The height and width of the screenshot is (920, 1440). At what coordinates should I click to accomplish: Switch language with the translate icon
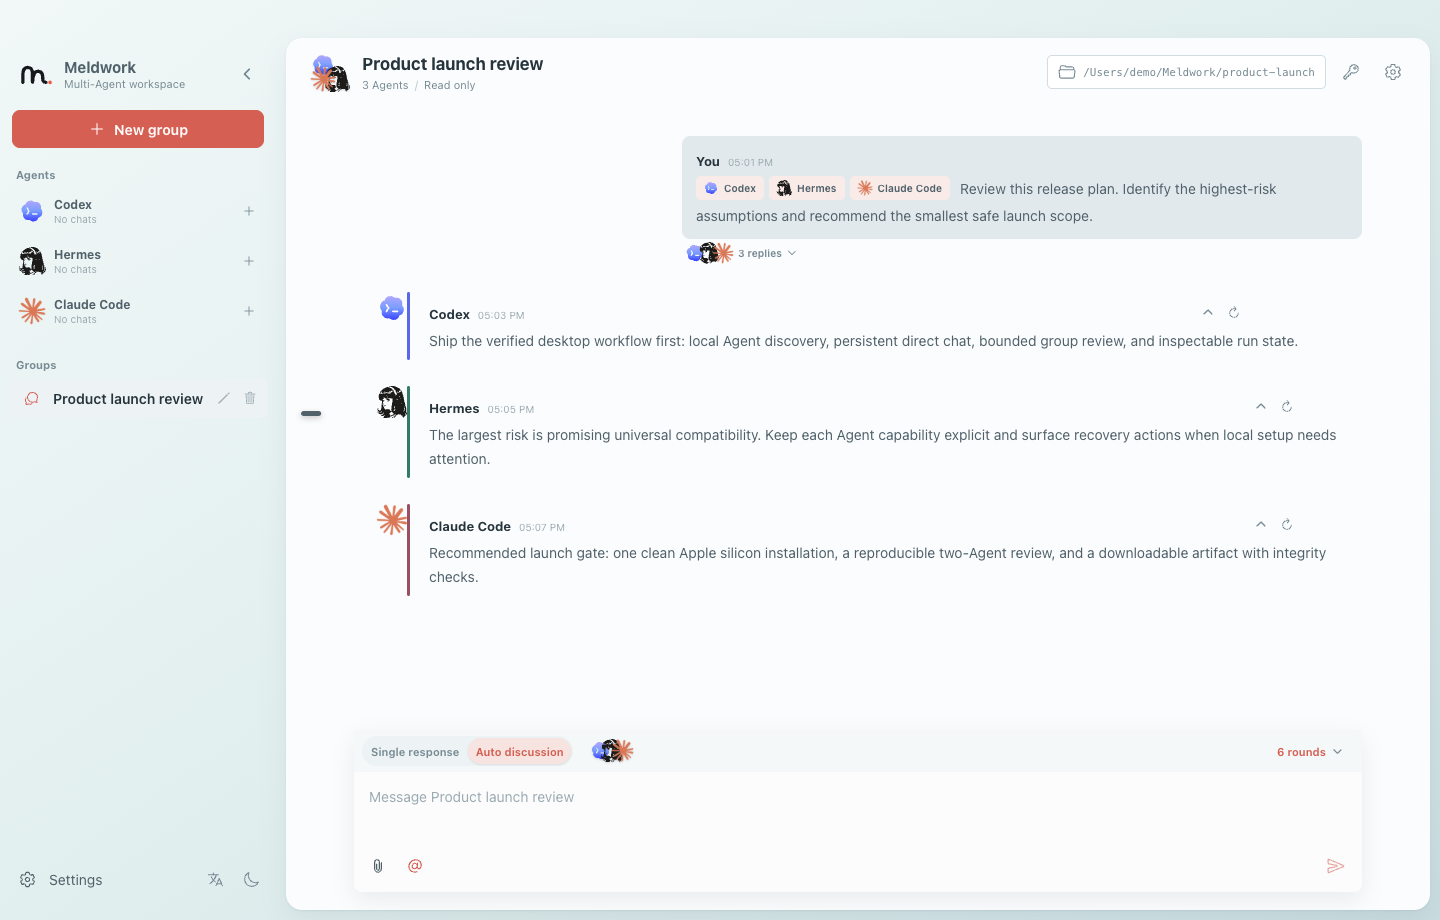tap(216, 880)
